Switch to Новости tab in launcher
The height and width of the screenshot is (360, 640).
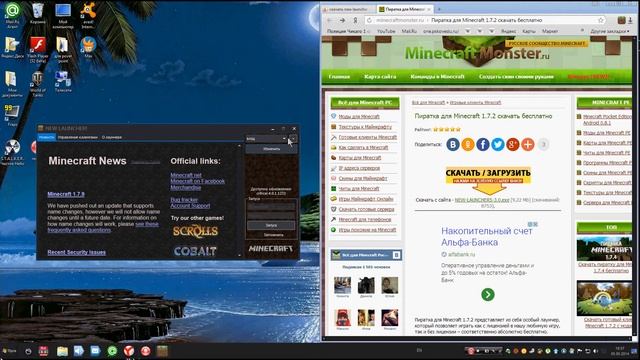coord(47,137)
